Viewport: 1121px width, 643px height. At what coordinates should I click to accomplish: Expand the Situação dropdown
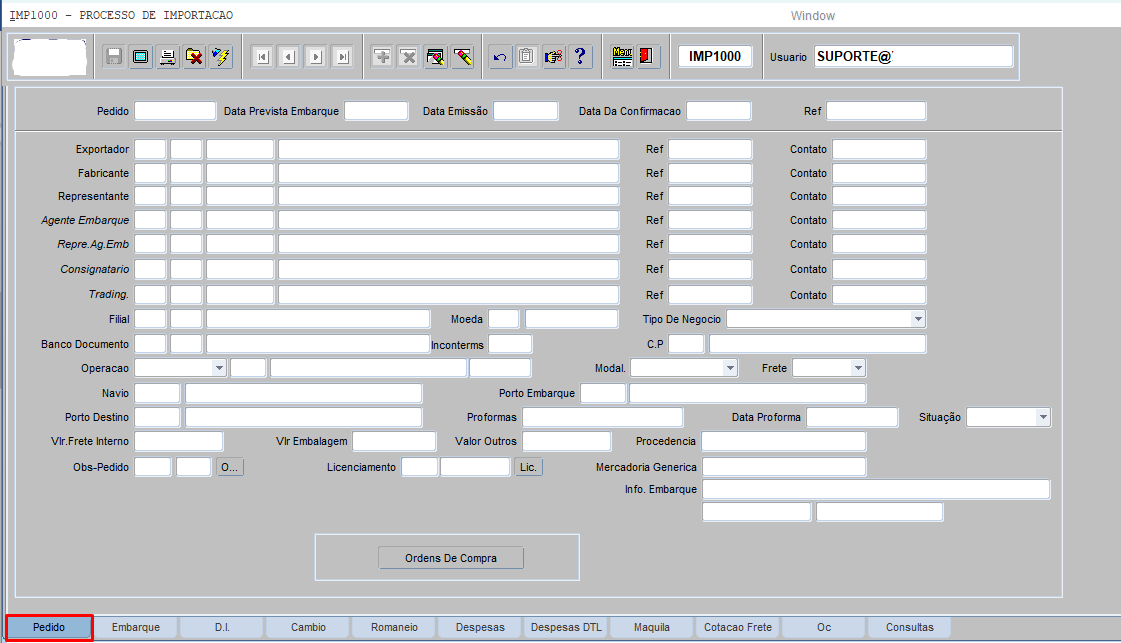1042,417
